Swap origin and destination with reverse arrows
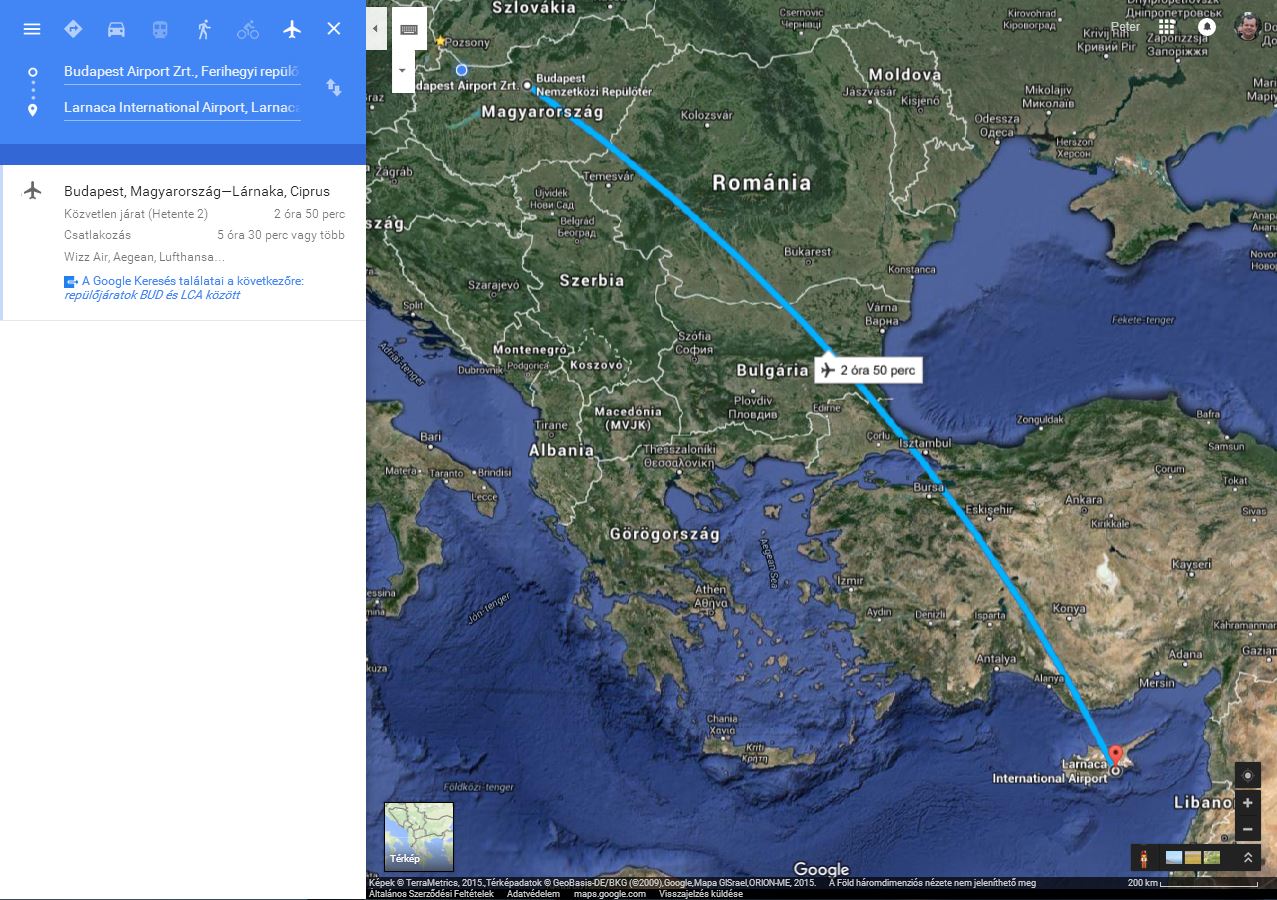Screen dimensions: 1277x900 tap(334, 88)
